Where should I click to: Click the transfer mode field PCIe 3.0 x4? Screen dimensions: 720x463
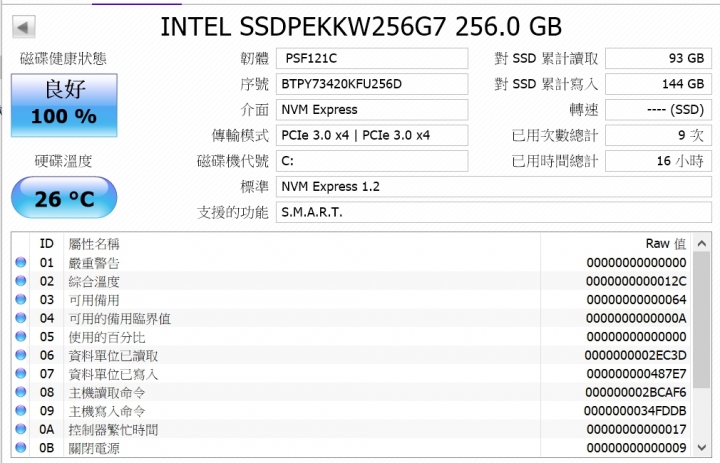(x=372, y=136)
